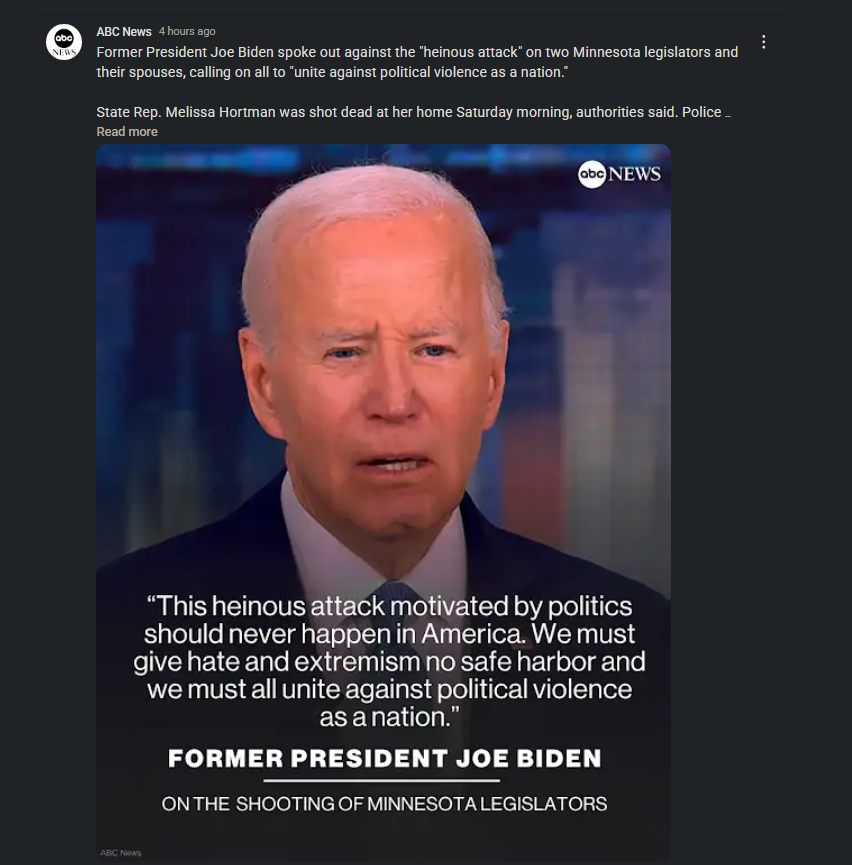Open the '4 hours ago' timestamp link
Viewport: 852px width, 865px height.
click(x=187, y=31)
